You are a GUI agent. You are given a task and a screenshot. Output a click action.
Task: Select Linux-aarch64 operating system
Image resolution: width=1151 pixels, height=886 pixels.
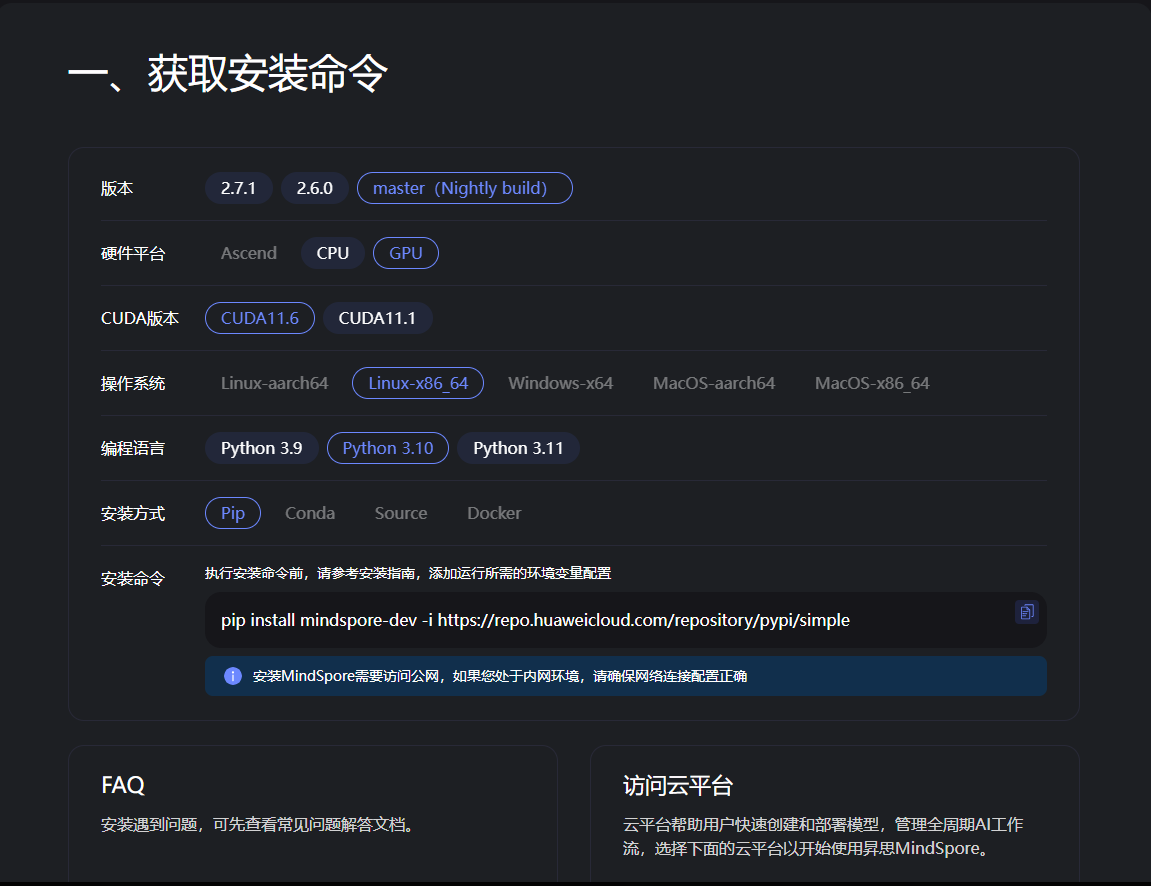[275, 383]
